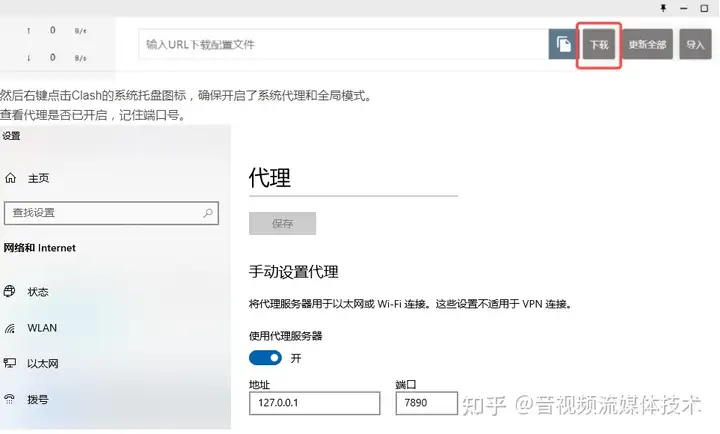This screenshot has height=434, width=720.
Task: Maximize the window
Action: [x=704, y=8]
